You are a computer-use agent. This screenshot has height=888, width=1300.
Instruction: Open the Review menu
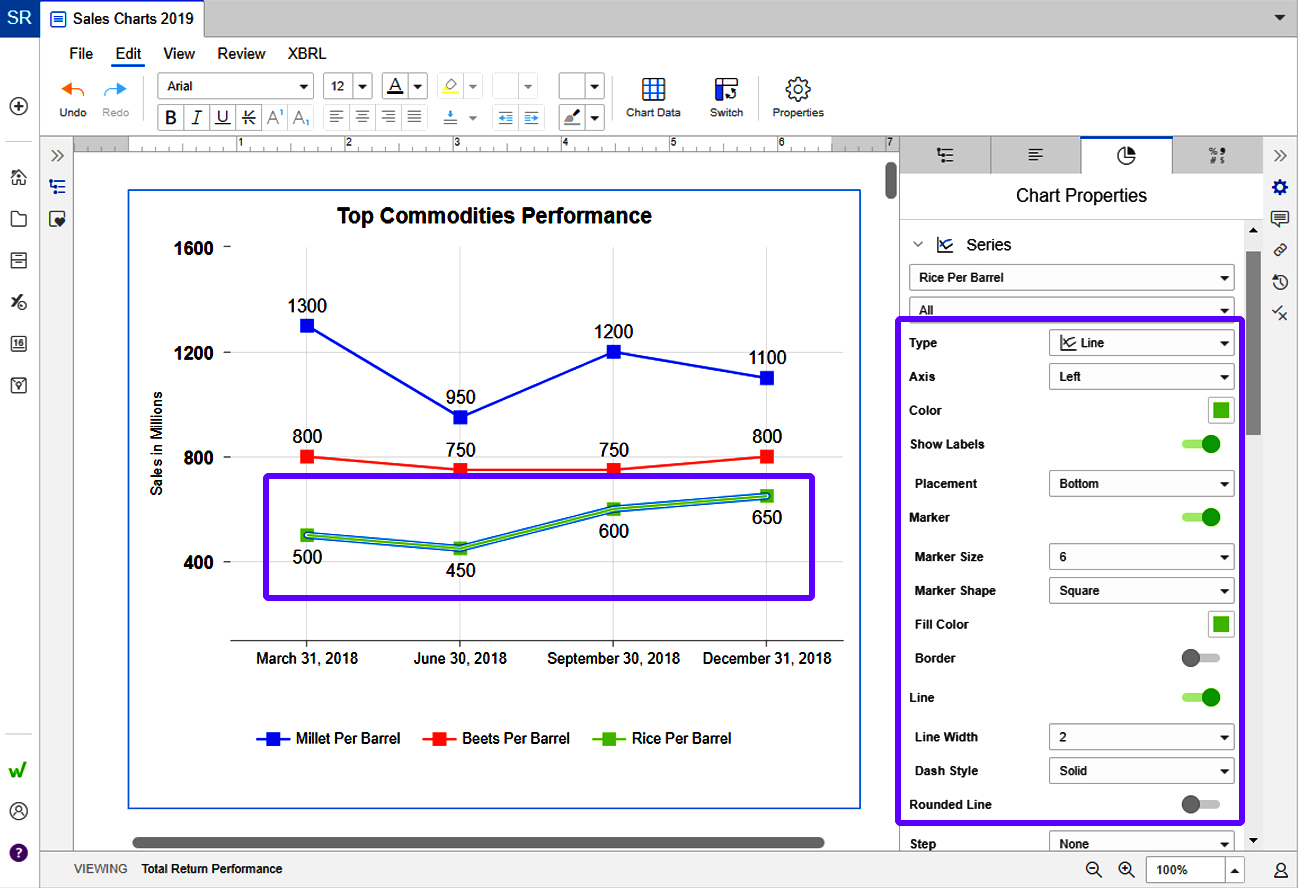[241, 54]
